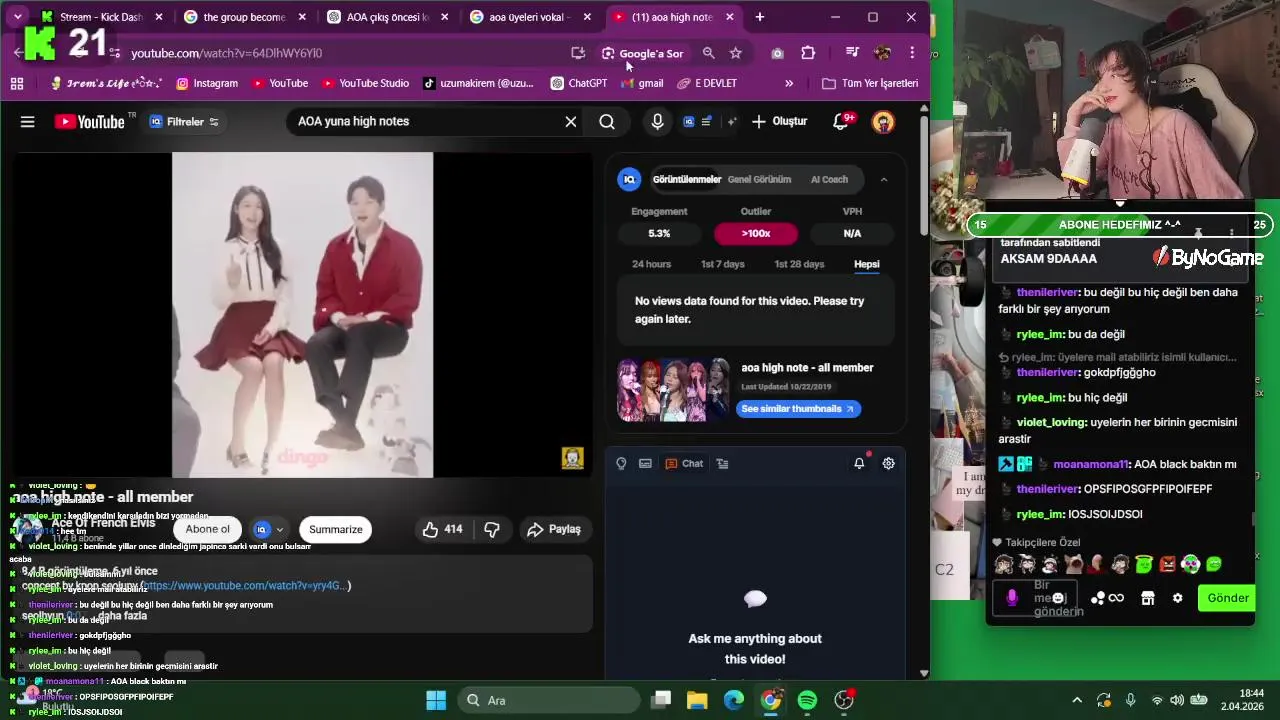Select the 1st 28 days range
The image size is (1280, 720).
click(799, 264)
